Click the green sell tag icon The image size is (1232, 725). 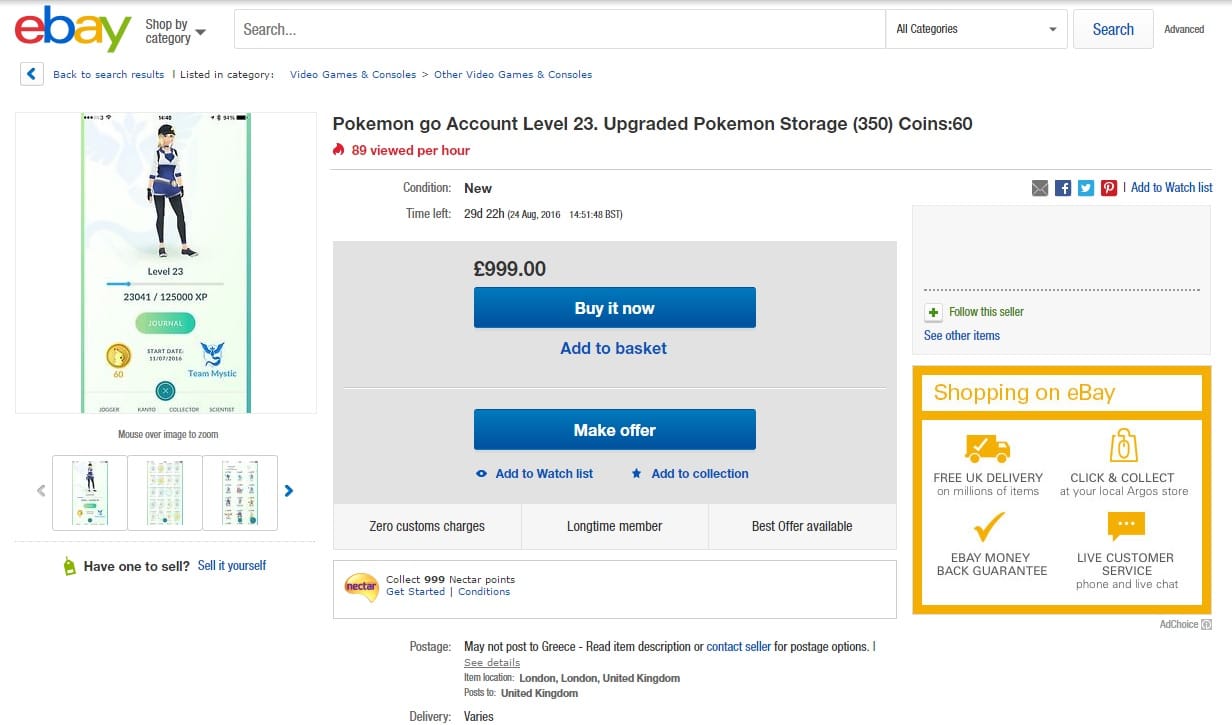[x=69, y=566]
